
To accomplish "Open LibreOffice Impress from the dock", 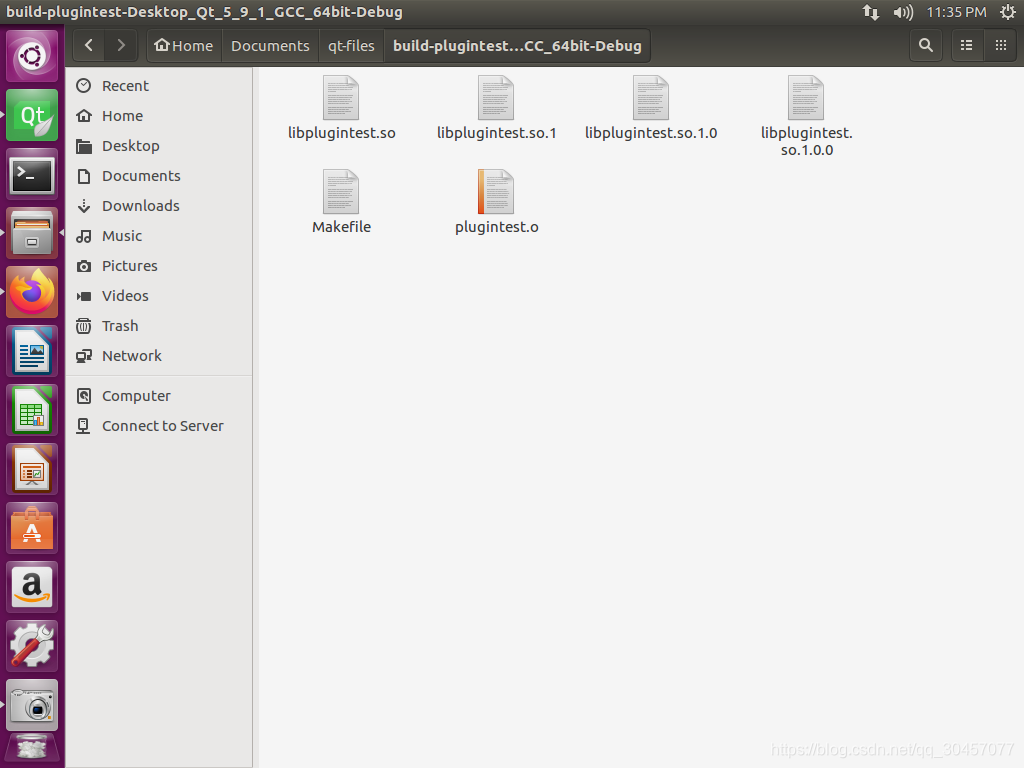I will point(32,469).
